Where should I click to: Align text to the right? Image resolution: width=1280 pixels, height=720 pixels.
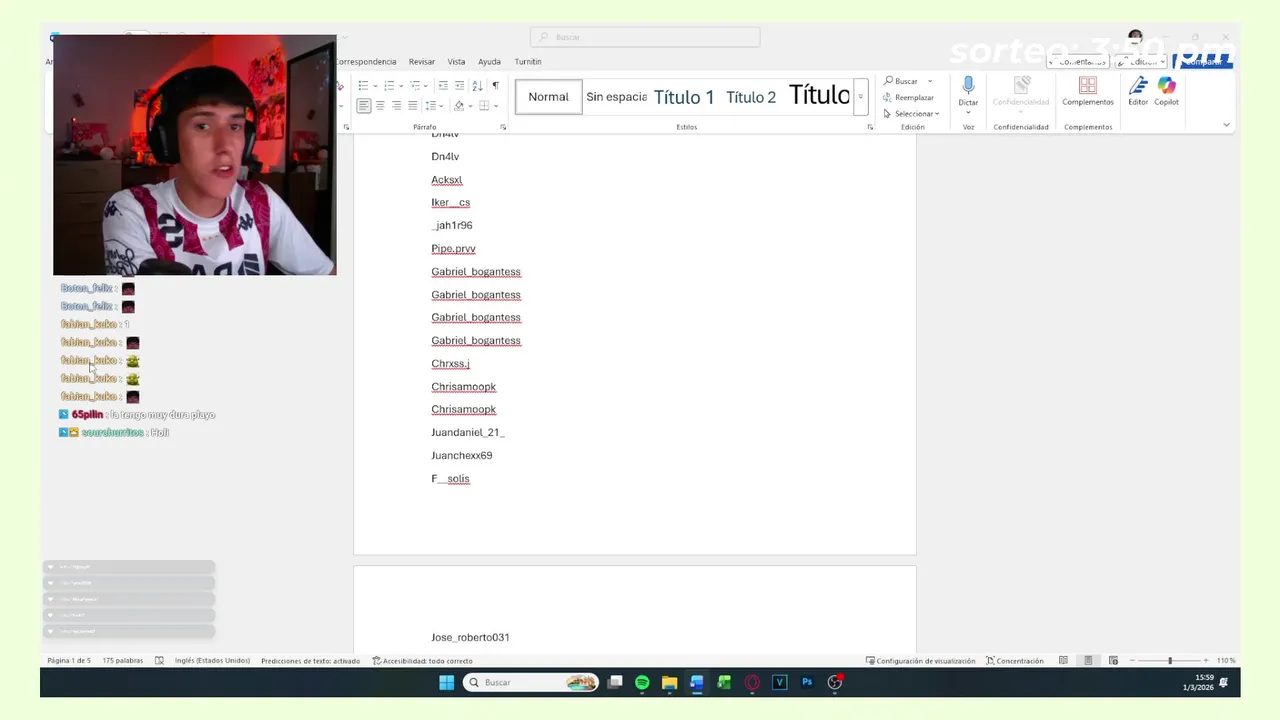(396, 105)
